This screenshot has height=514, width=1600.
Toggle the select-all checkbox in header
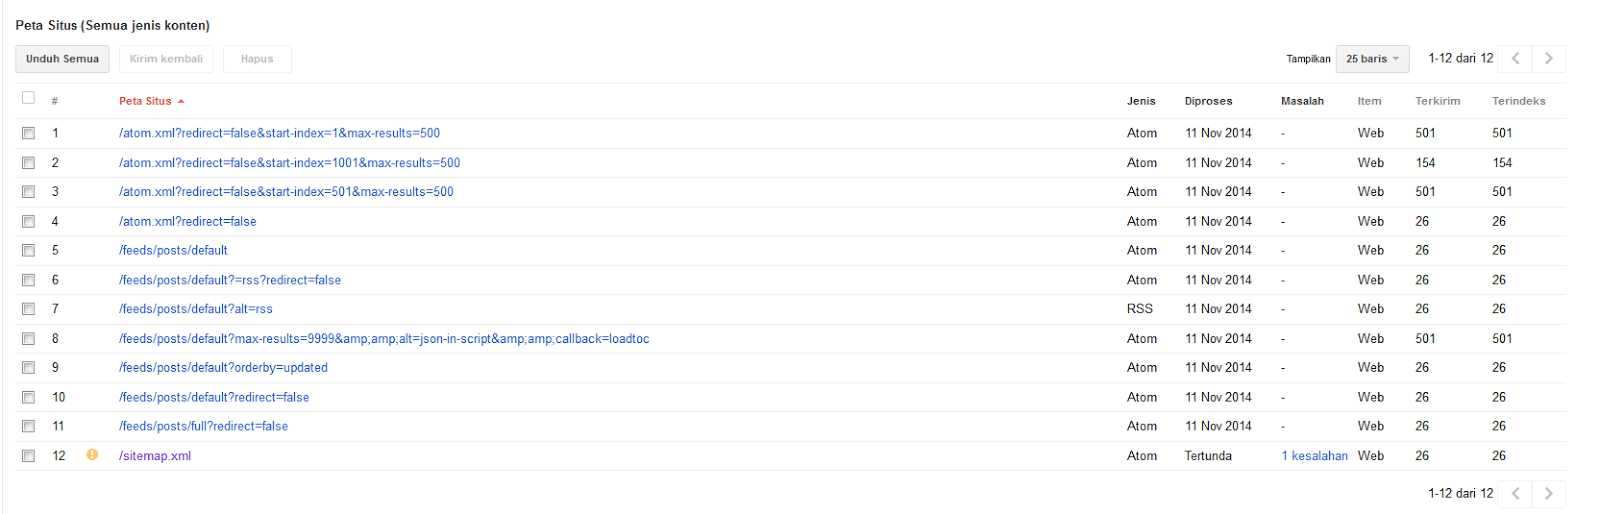pos(28,98)
